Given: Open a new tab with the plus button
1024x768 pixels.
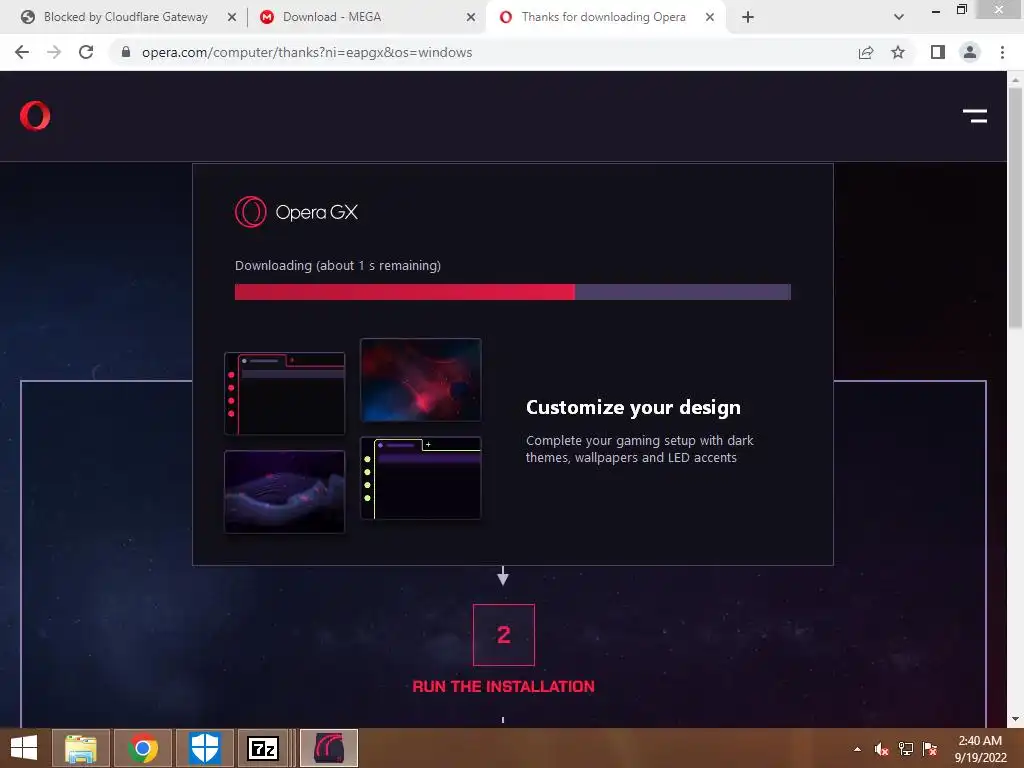Looking at the screenshot, I should click(748, 17).
